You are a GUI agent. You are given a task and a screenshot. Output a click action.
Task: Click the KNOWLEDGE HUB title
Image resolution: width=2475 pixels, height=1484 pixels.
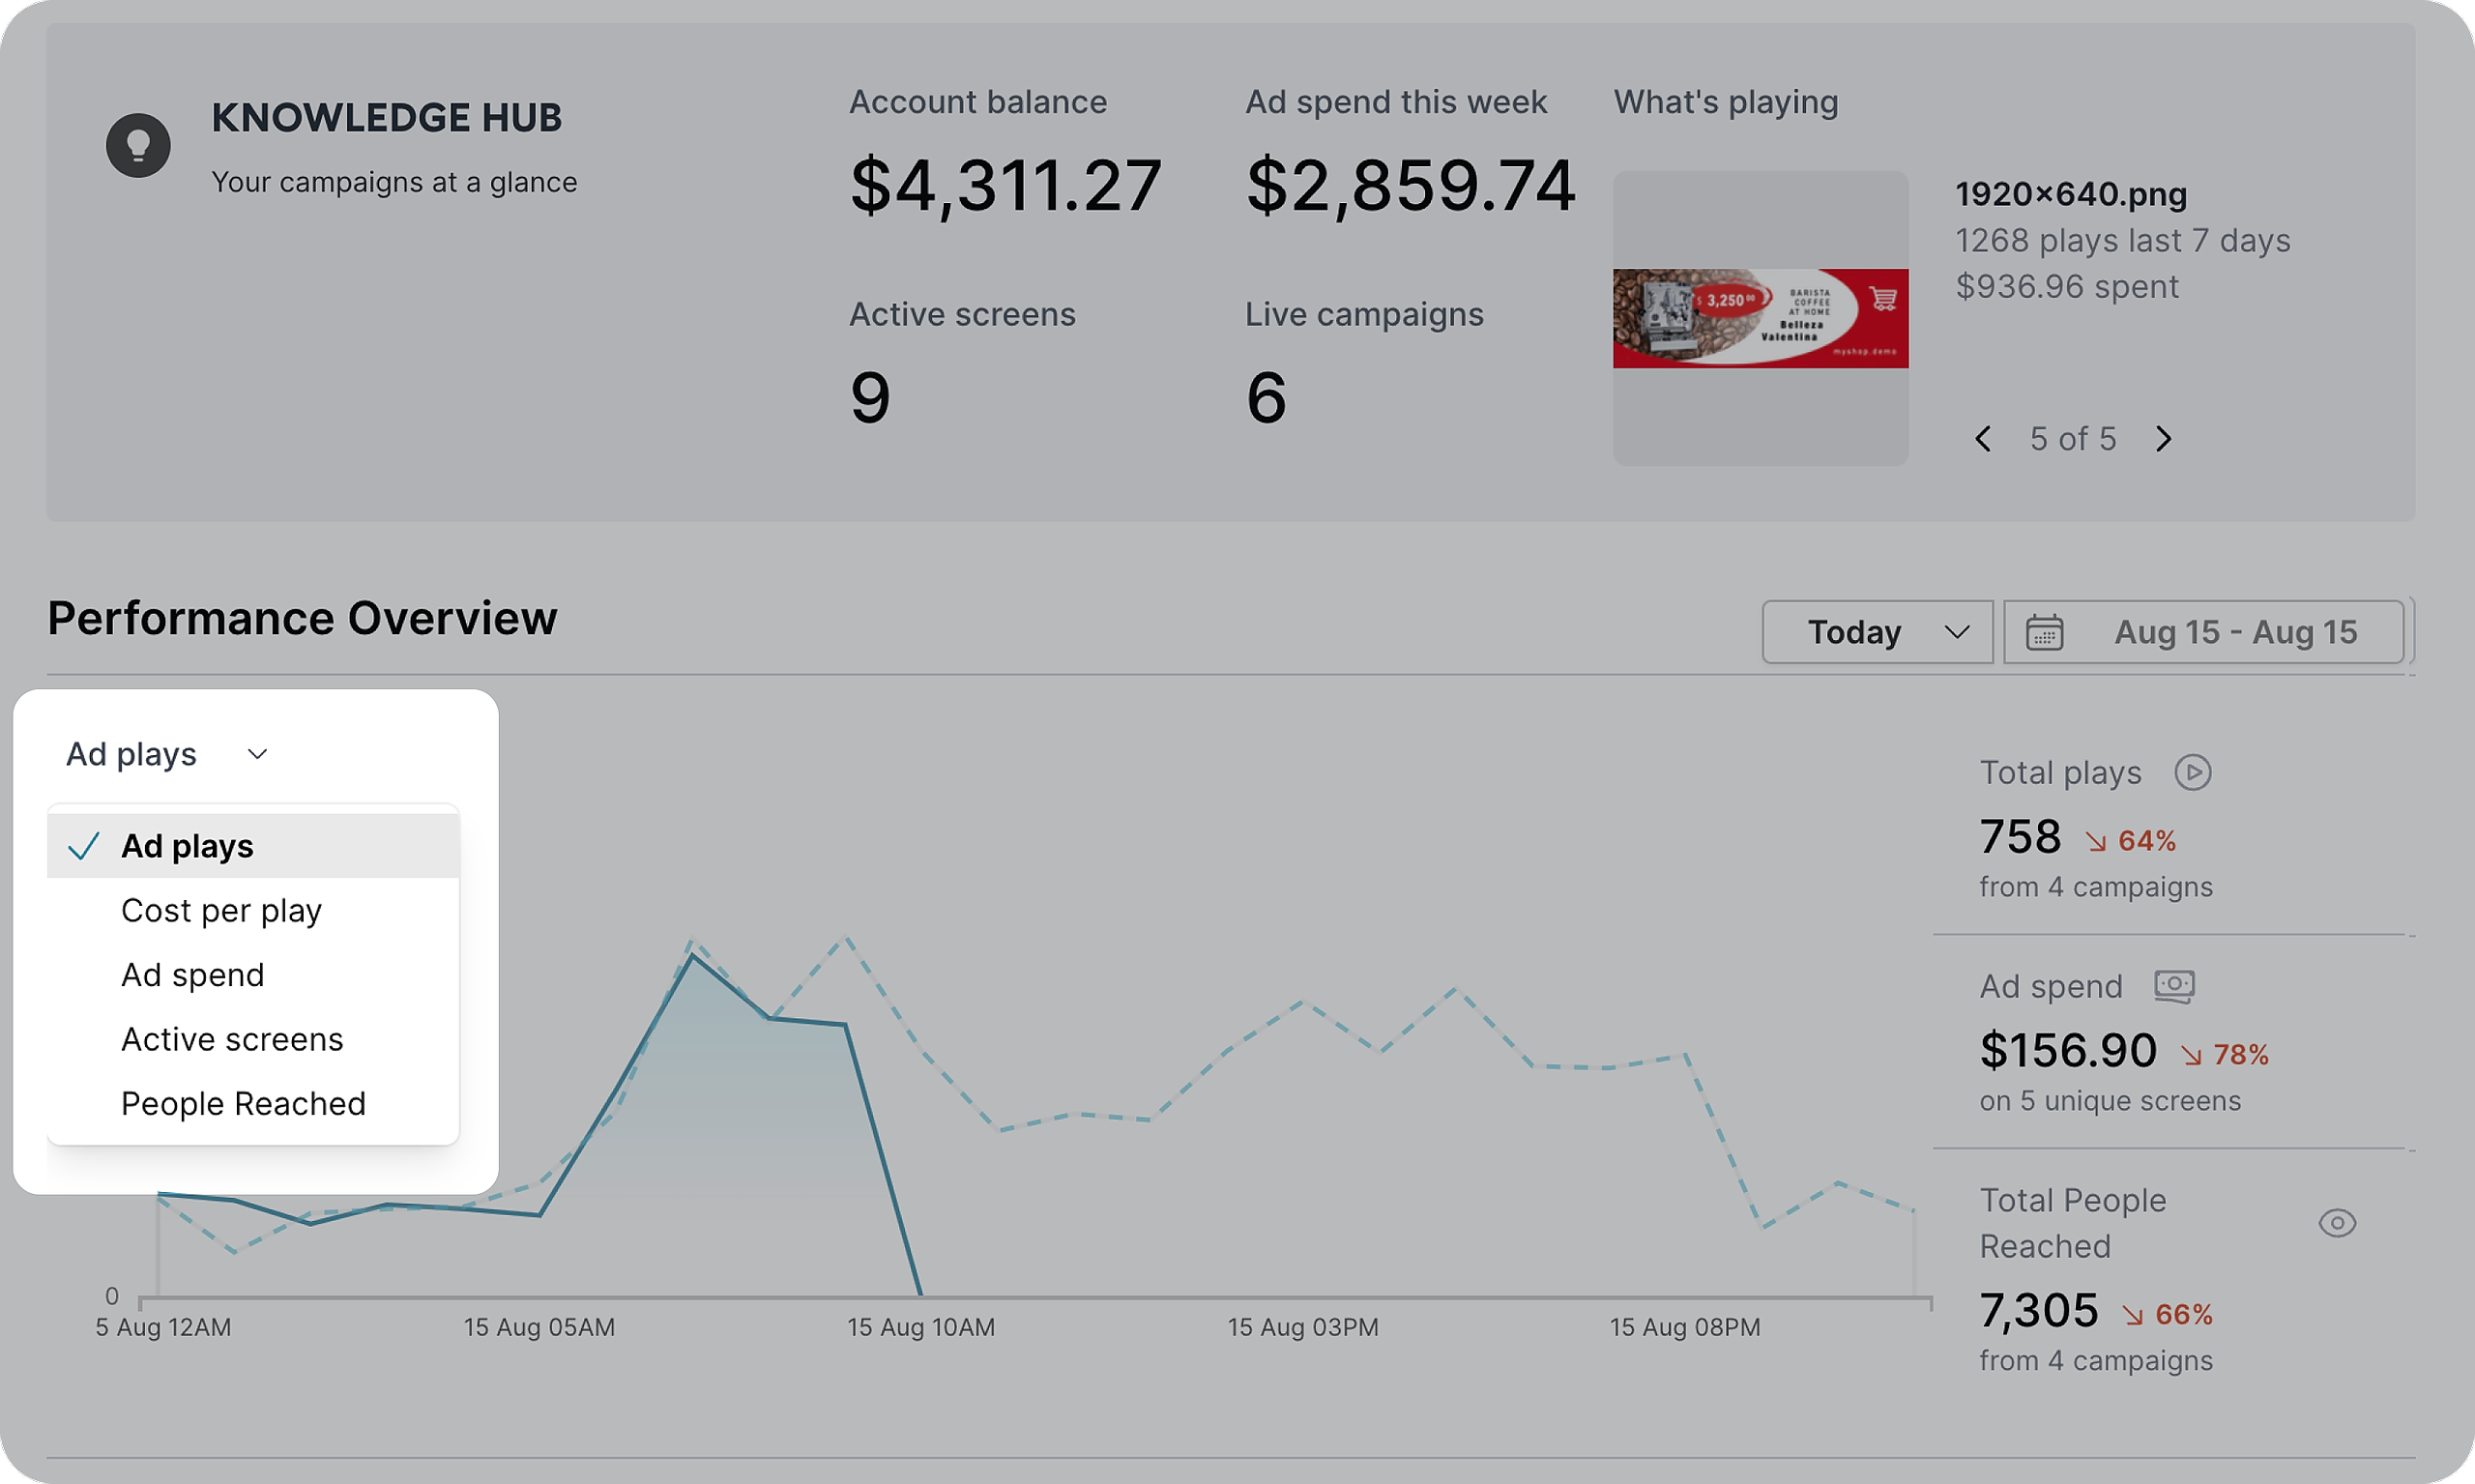tap(387, 118)
